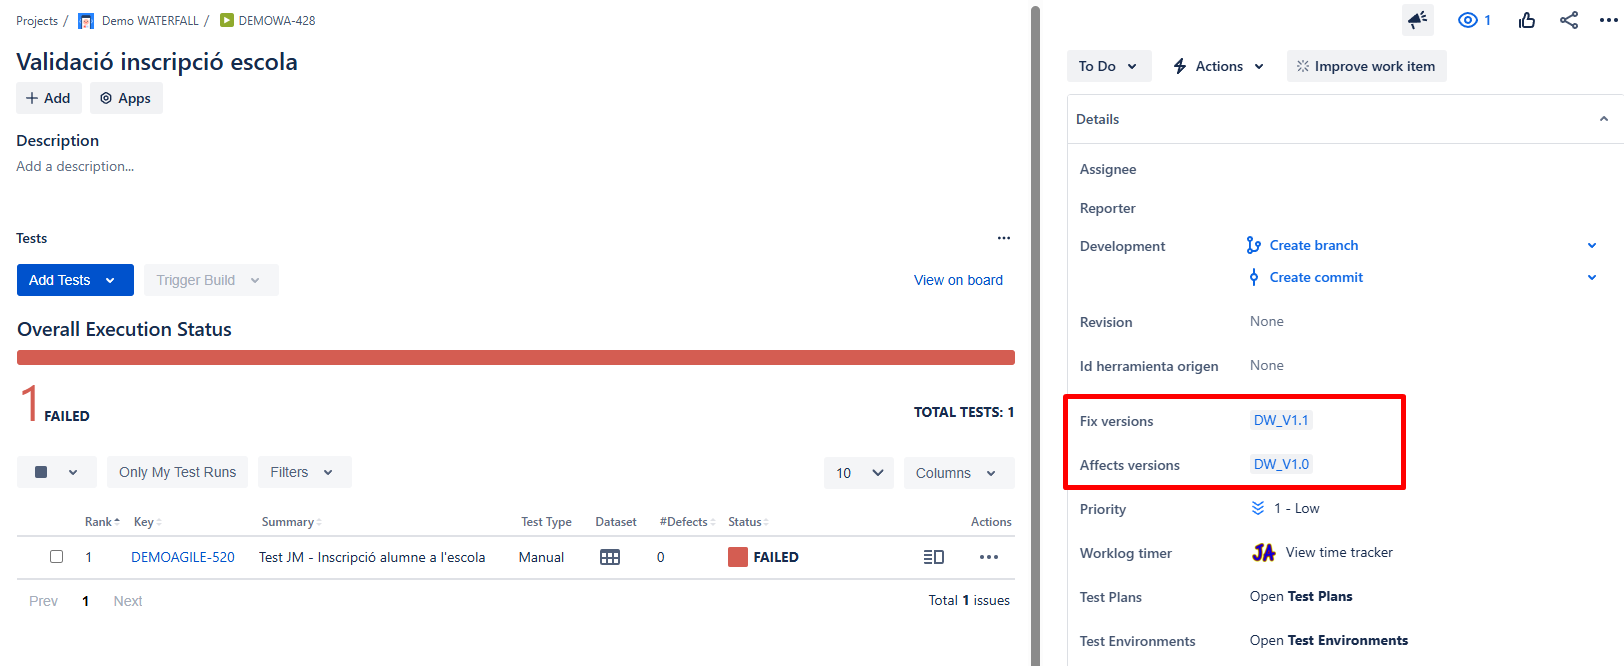The image size is (1624, 666).
Task: Click the Create commit icon
Action: point(1254,277)
